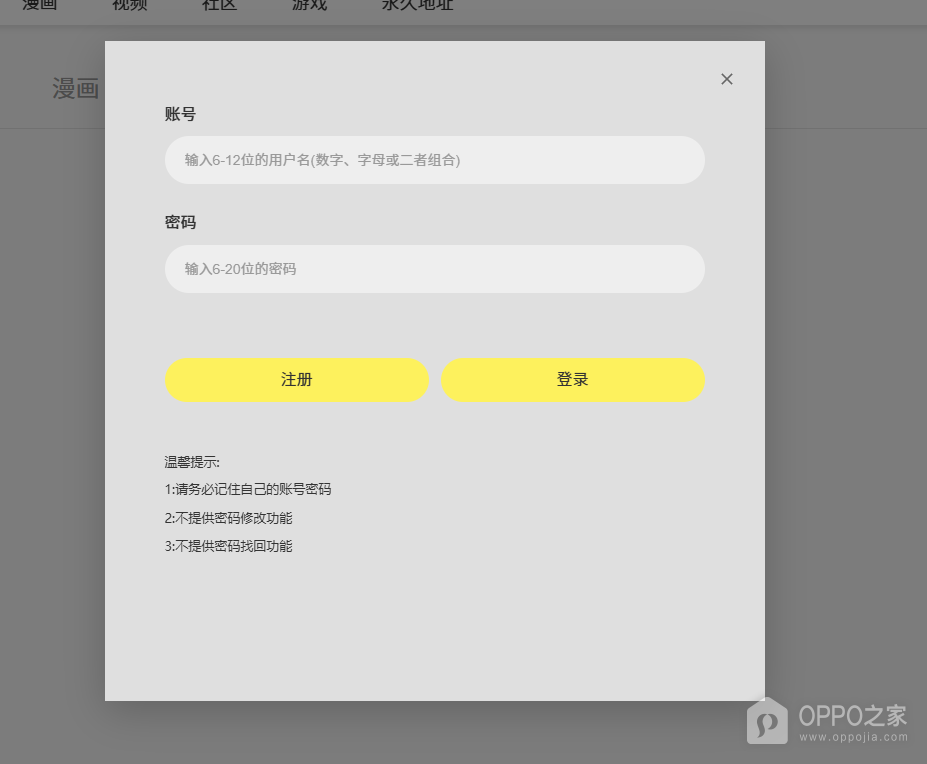The width and height of the screenshot is (927, 764).
Task: Open the 社区 menu item in the top navigation
Action: point(219,5)
